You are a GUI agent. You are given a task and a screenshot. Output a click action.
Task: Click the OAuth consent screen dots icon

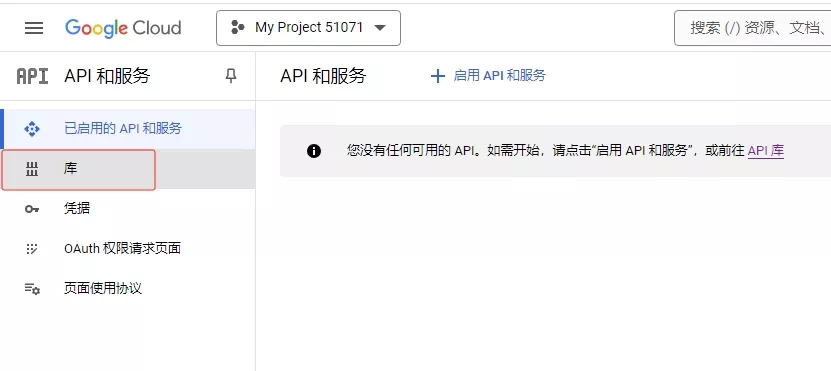click(x=32, y=249)
